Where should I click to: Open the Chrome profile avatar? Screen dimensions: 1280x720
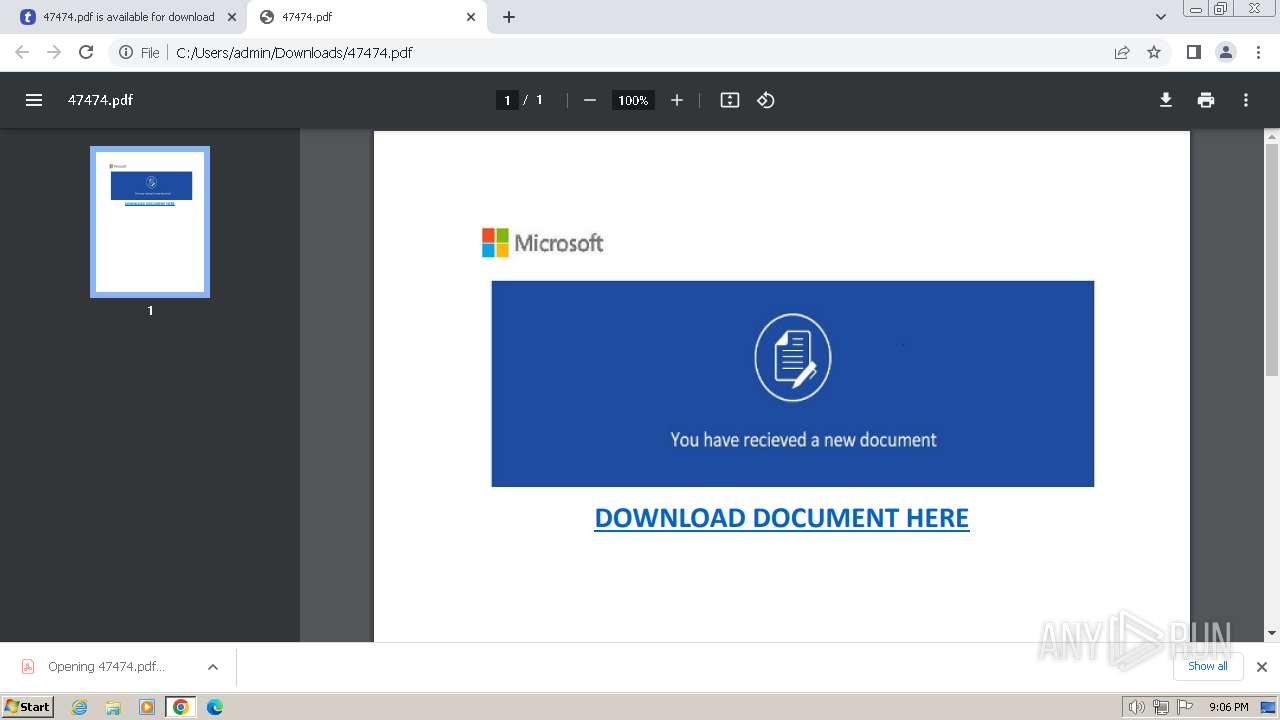click(1225, 52)
